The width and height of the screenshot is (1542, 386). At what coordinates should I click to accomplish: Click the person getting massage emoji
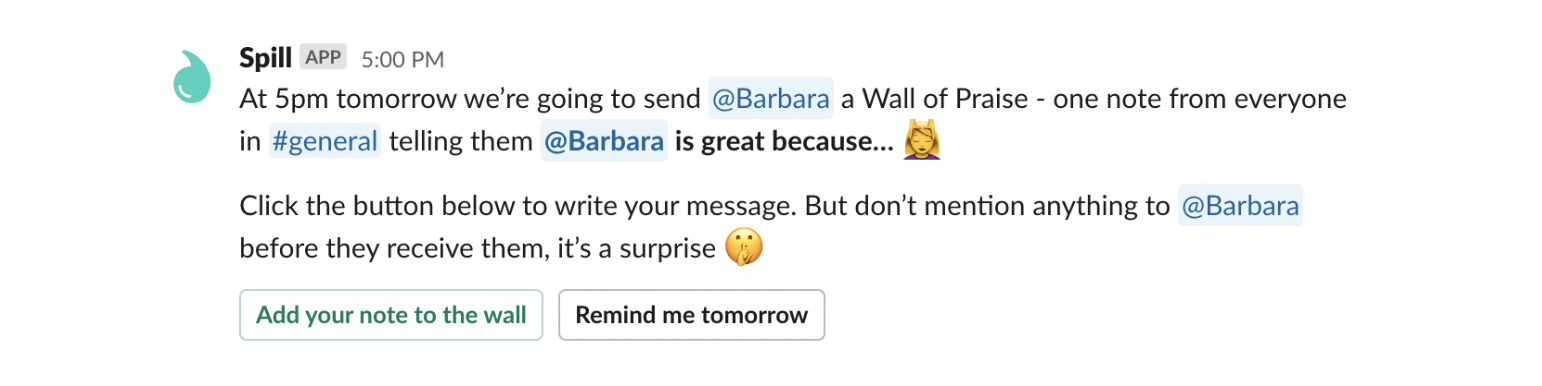[924, 140]
